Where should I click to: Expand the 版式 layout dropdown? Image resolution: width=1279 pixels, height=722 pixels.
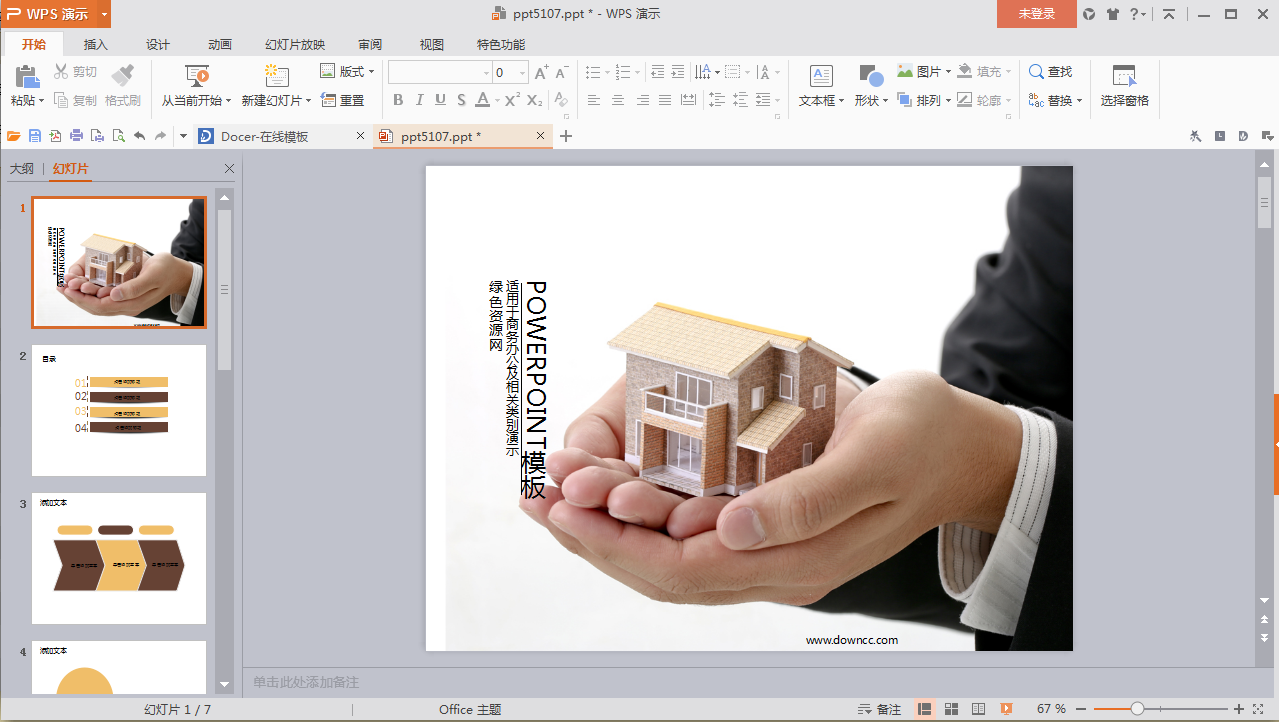tap(347, 71)
